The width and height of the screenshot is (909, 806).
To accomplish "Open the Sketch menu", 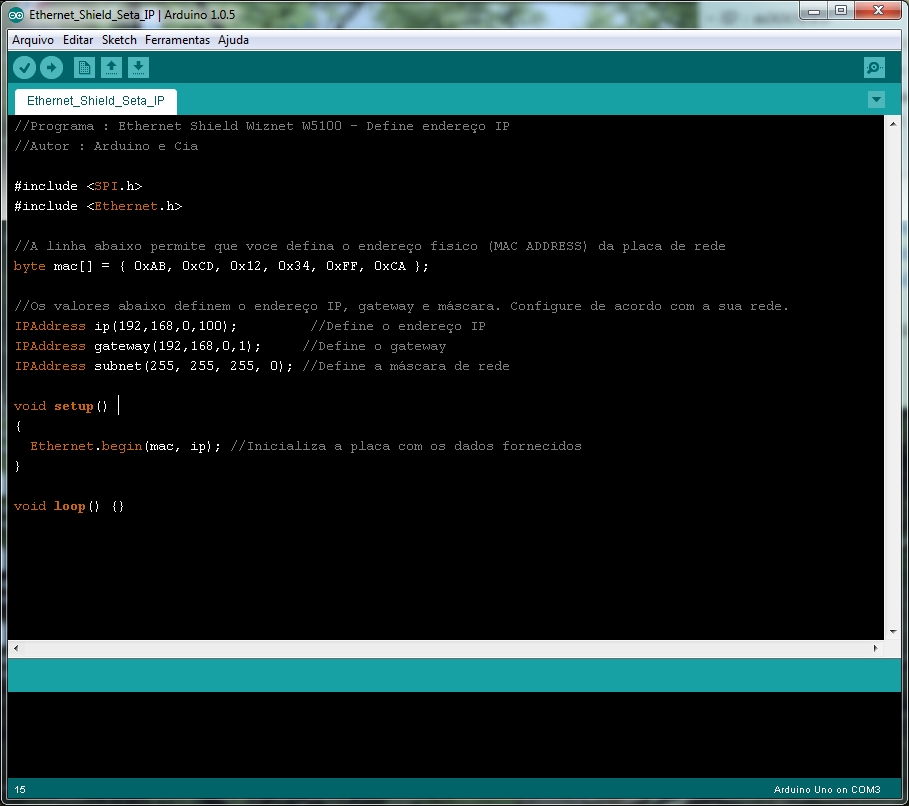I will tap(119, 40).
